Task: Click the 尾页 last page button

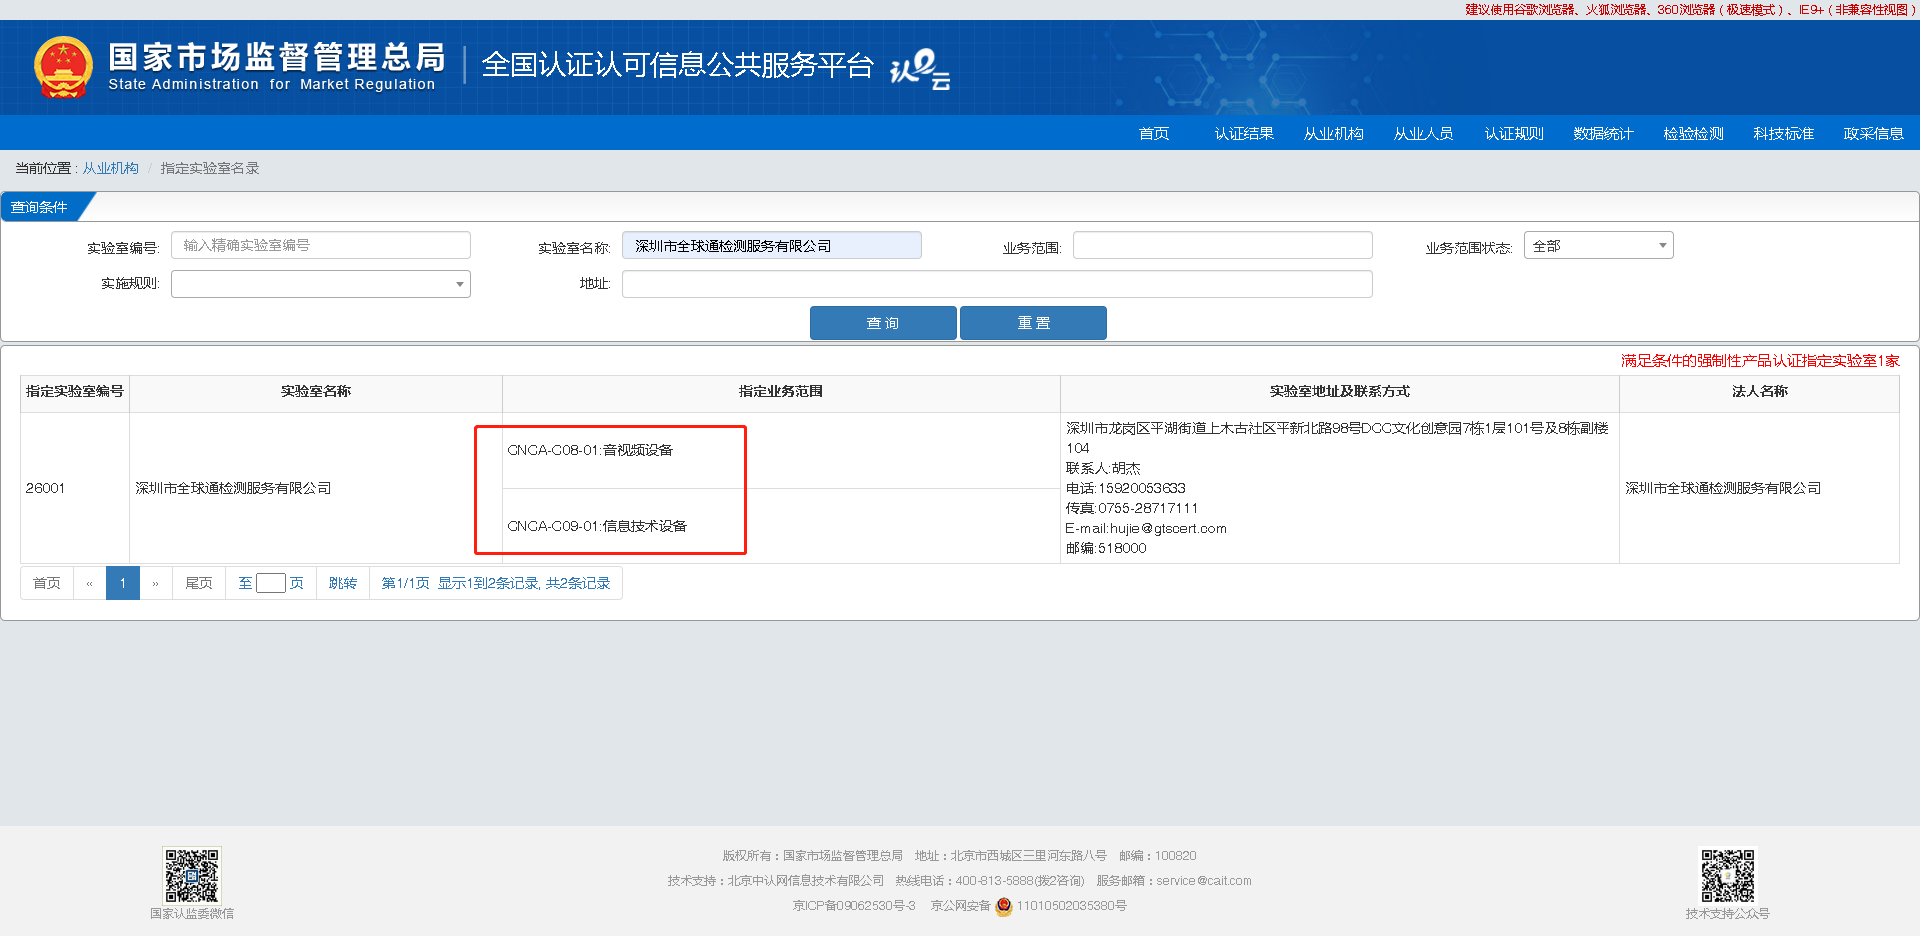Action: [199, 583]
